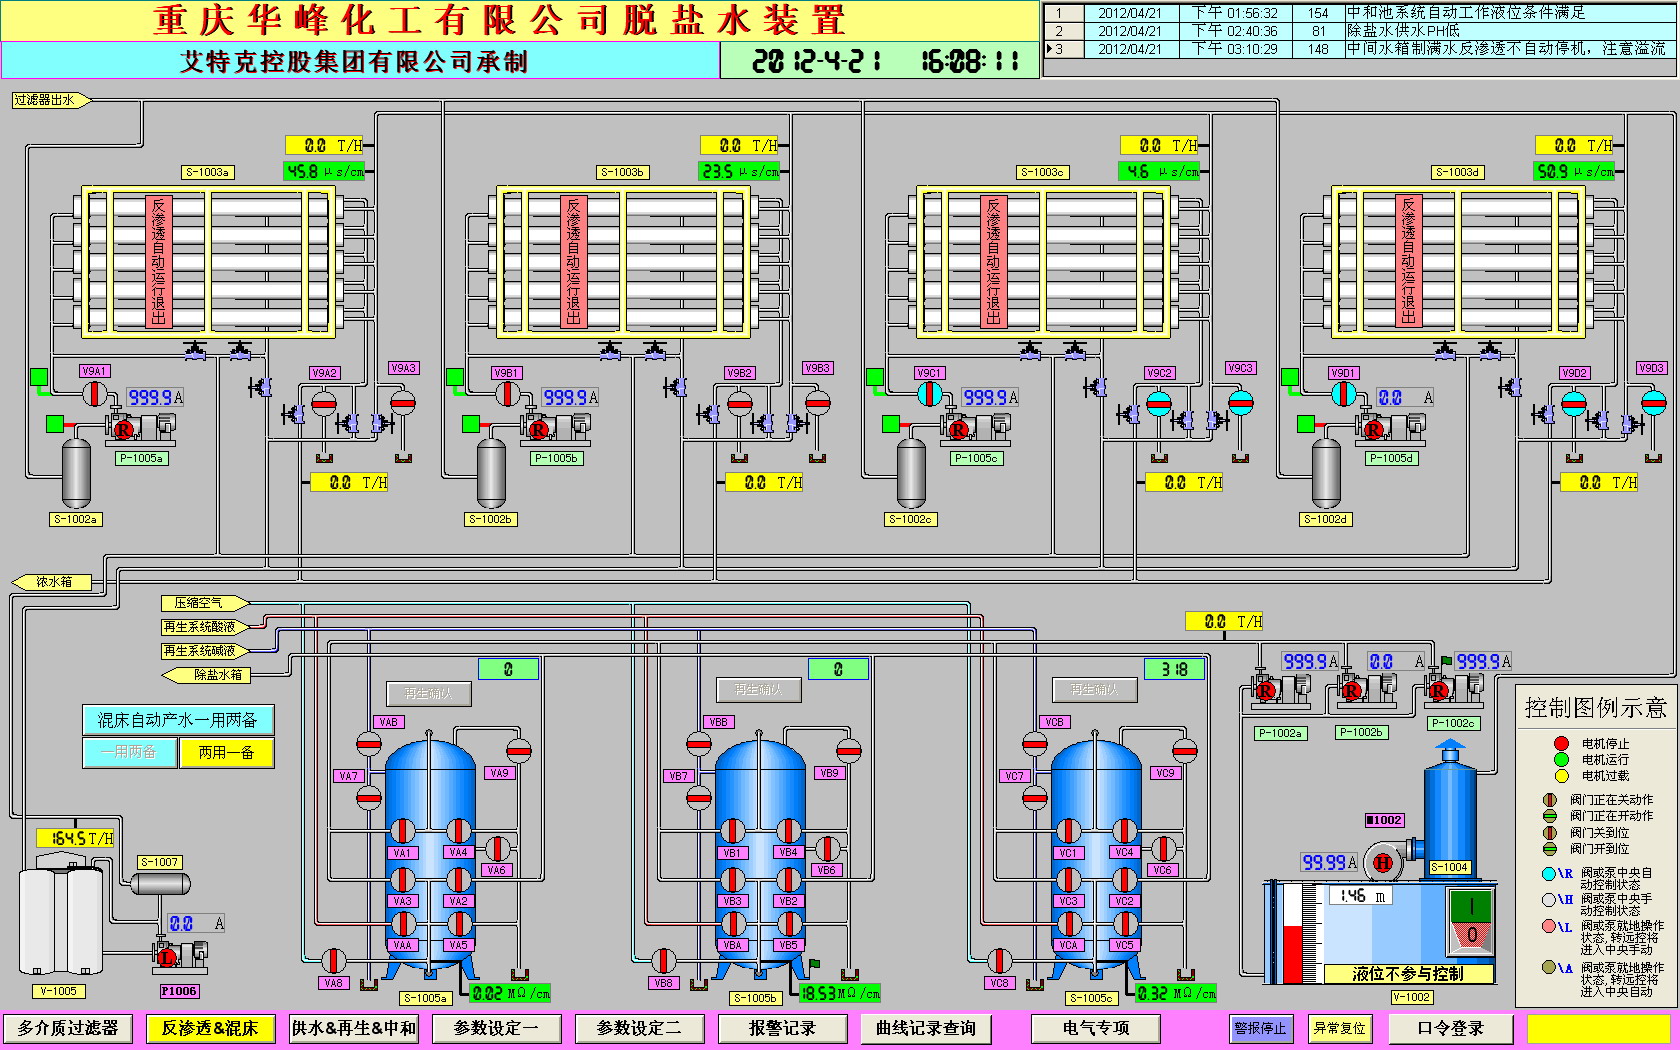Click the 1.46 m level readout
Screen dimensions: 1680x1050
(x=1361, y=896)
